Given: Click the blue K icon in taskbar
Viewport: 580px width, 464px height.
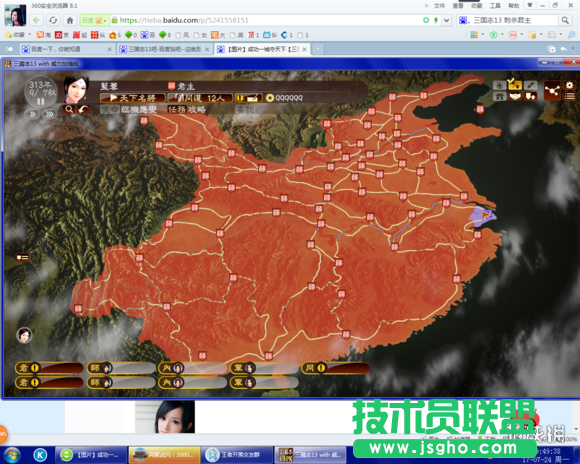Looking at the screenshot, I should (40, 455).
